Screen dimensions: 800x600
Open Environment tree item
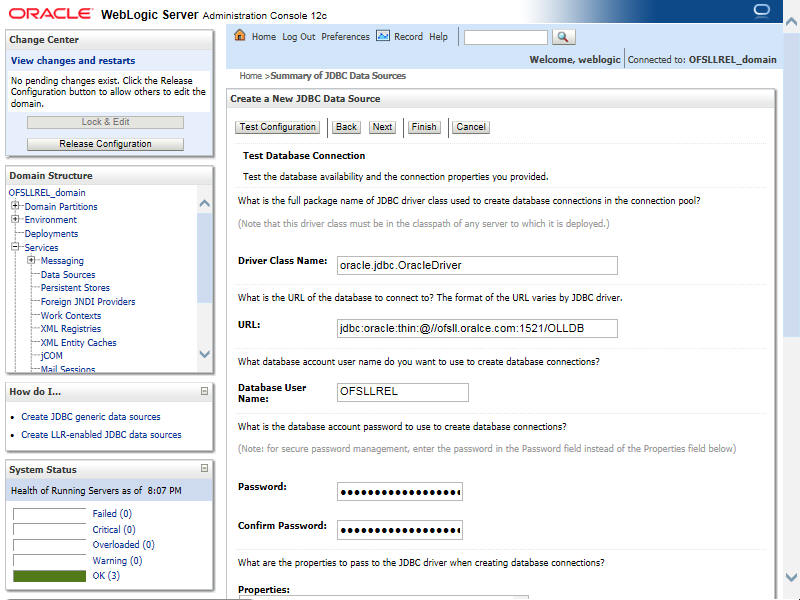[51, 220]
